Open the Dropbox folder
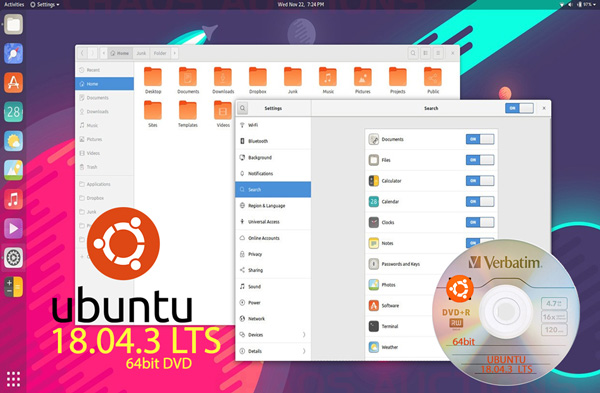The height and width of the screenshot is (393, 600). click(258, 80)
